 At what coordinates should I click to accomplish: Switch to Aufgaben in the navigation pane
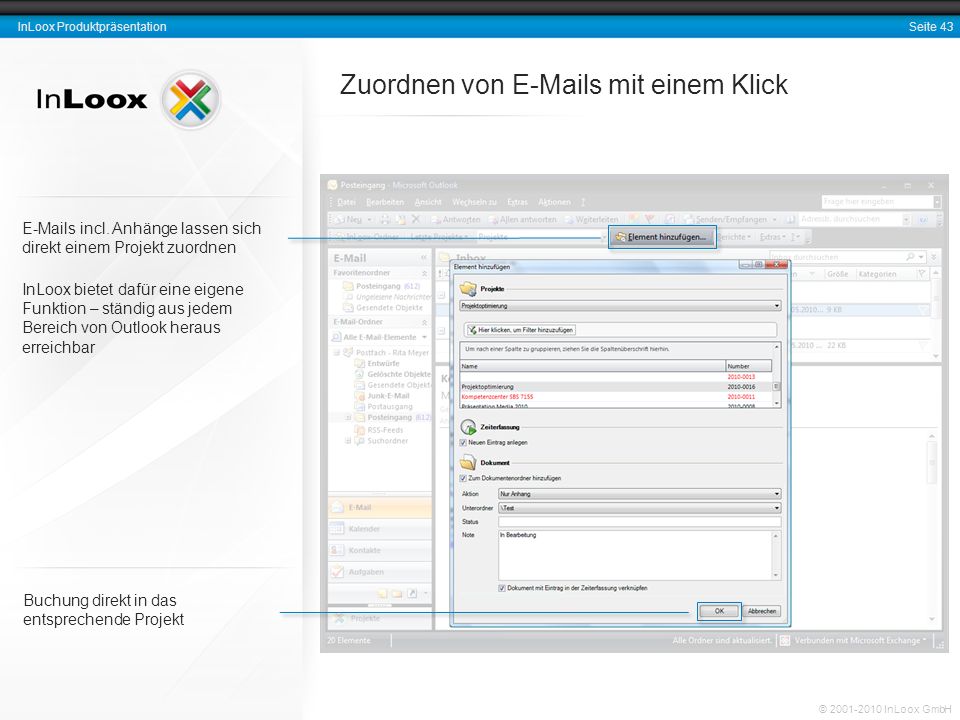click(380, 572)
